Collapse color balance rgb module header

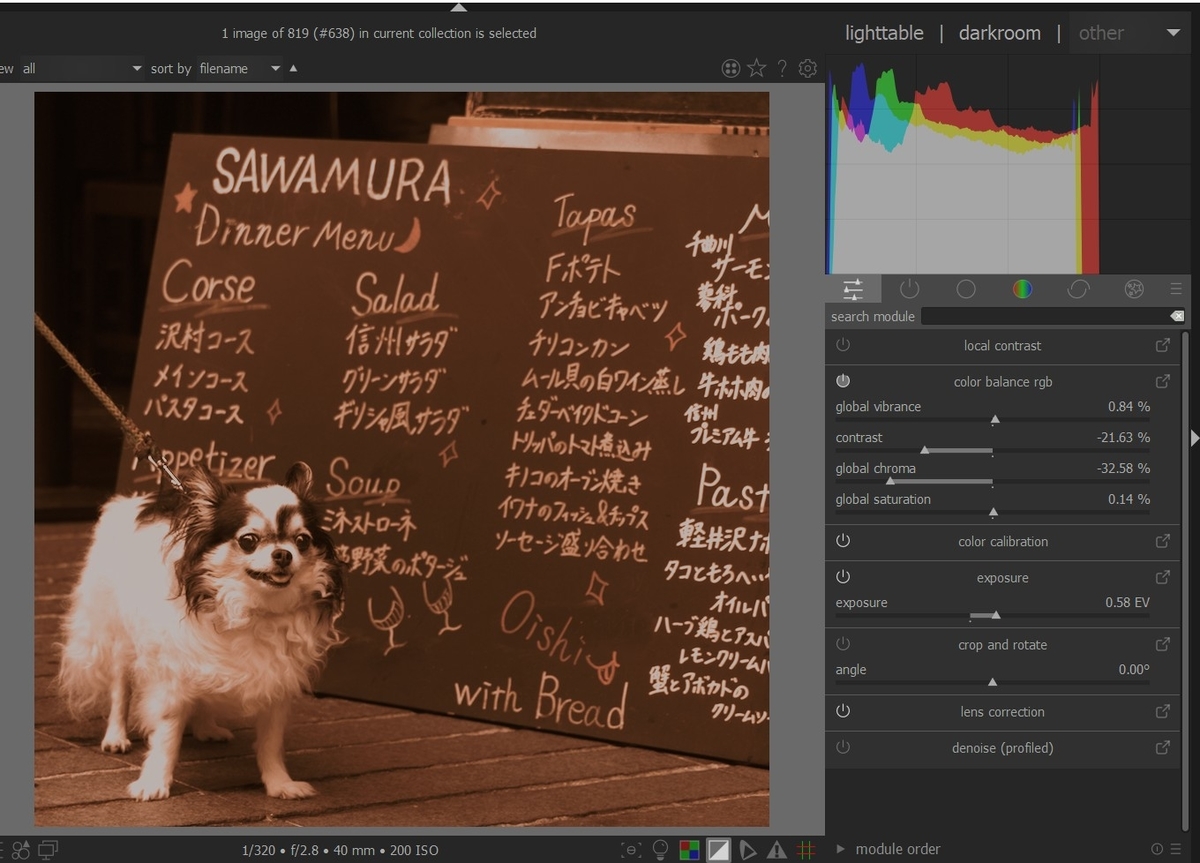(x=1002, y=381)
